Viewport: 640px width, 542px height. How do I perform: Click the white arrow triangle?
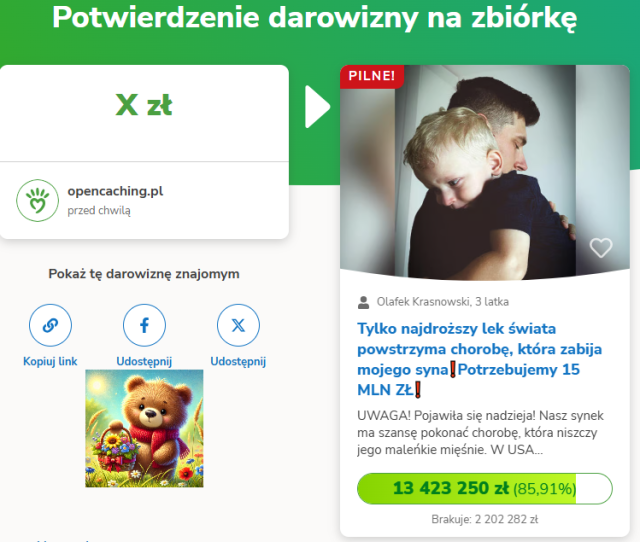click(x=318, y=107)
